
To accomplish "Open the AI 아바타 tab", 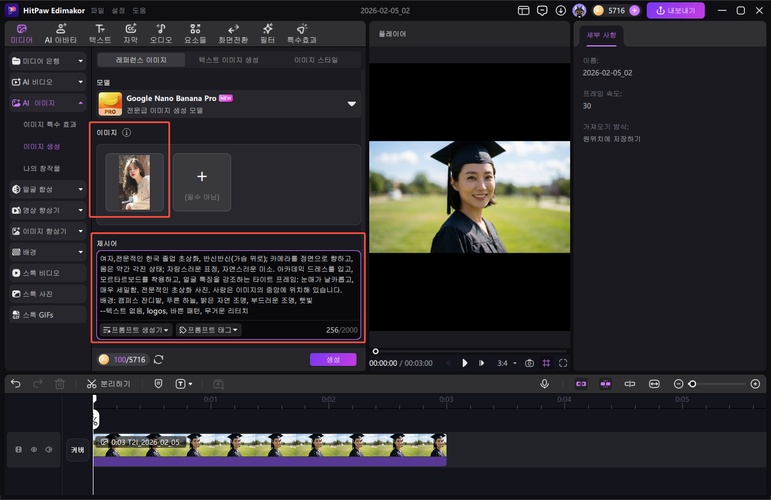I will point(60,34).
